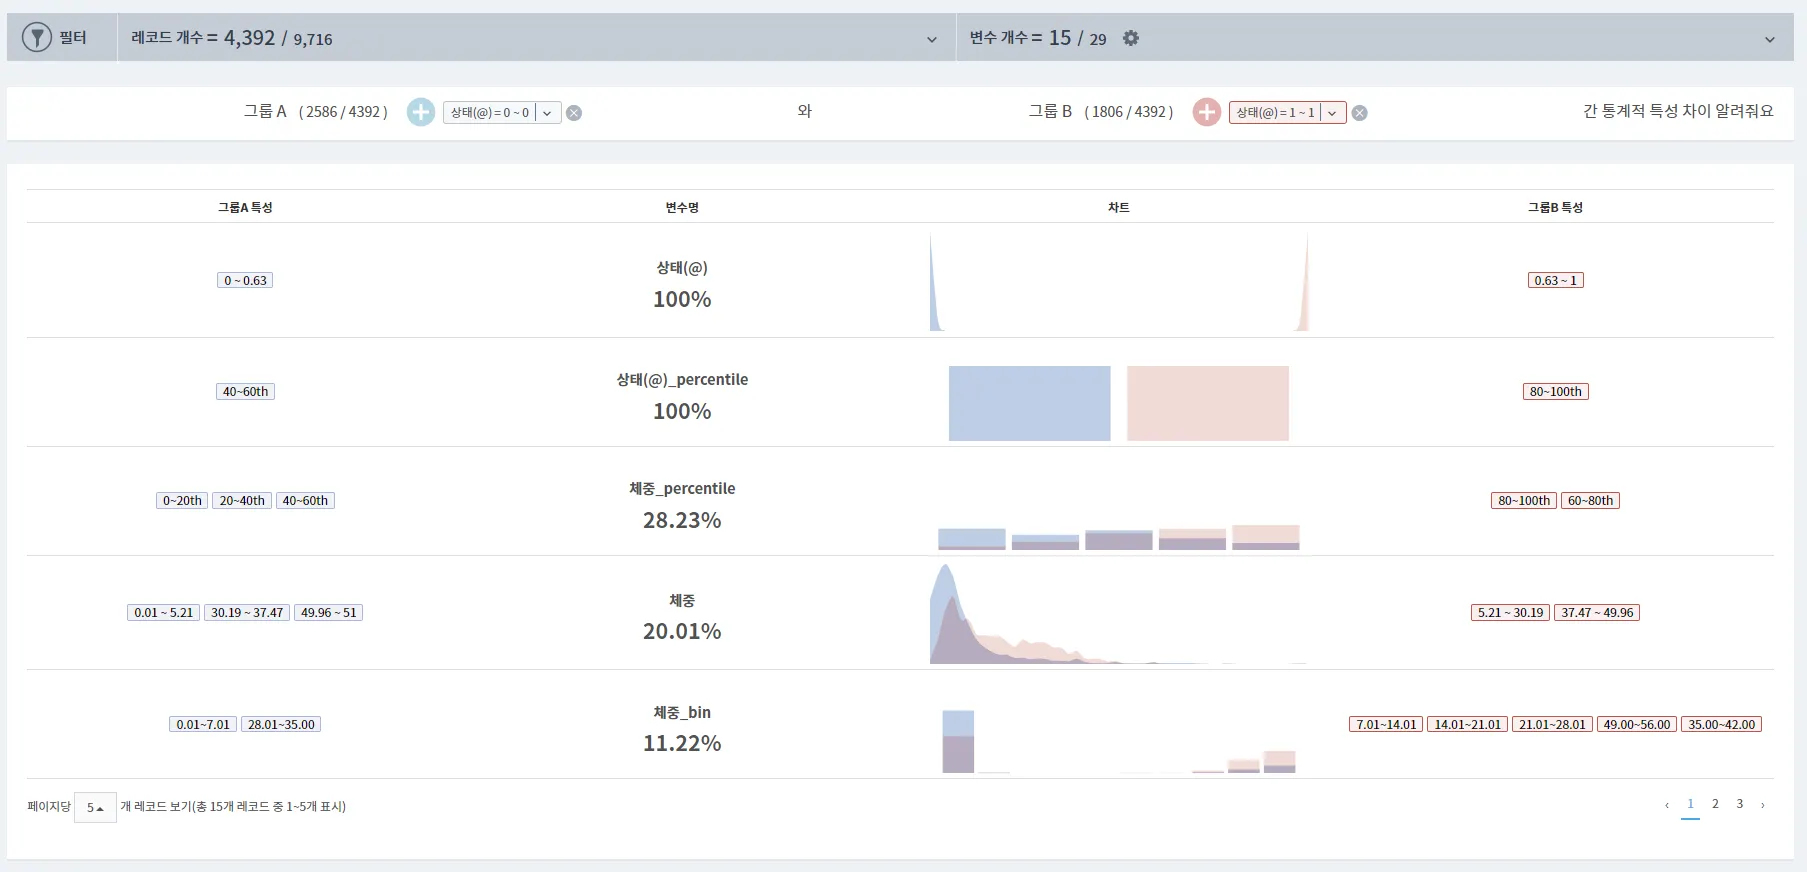
Task: Go to previous page arrow
Action: coord(1667,805)
